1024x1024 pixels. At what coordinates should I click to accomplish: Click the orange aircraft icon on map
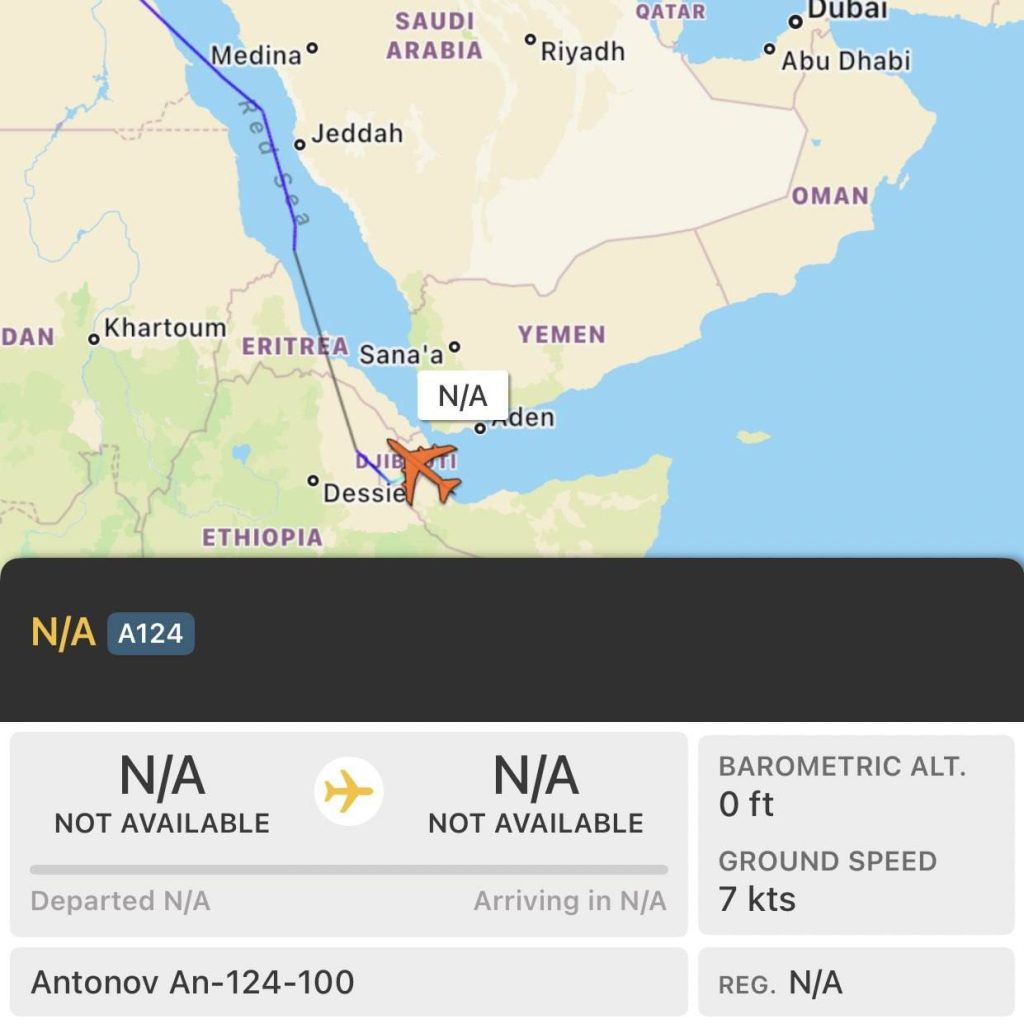[423, 470]
